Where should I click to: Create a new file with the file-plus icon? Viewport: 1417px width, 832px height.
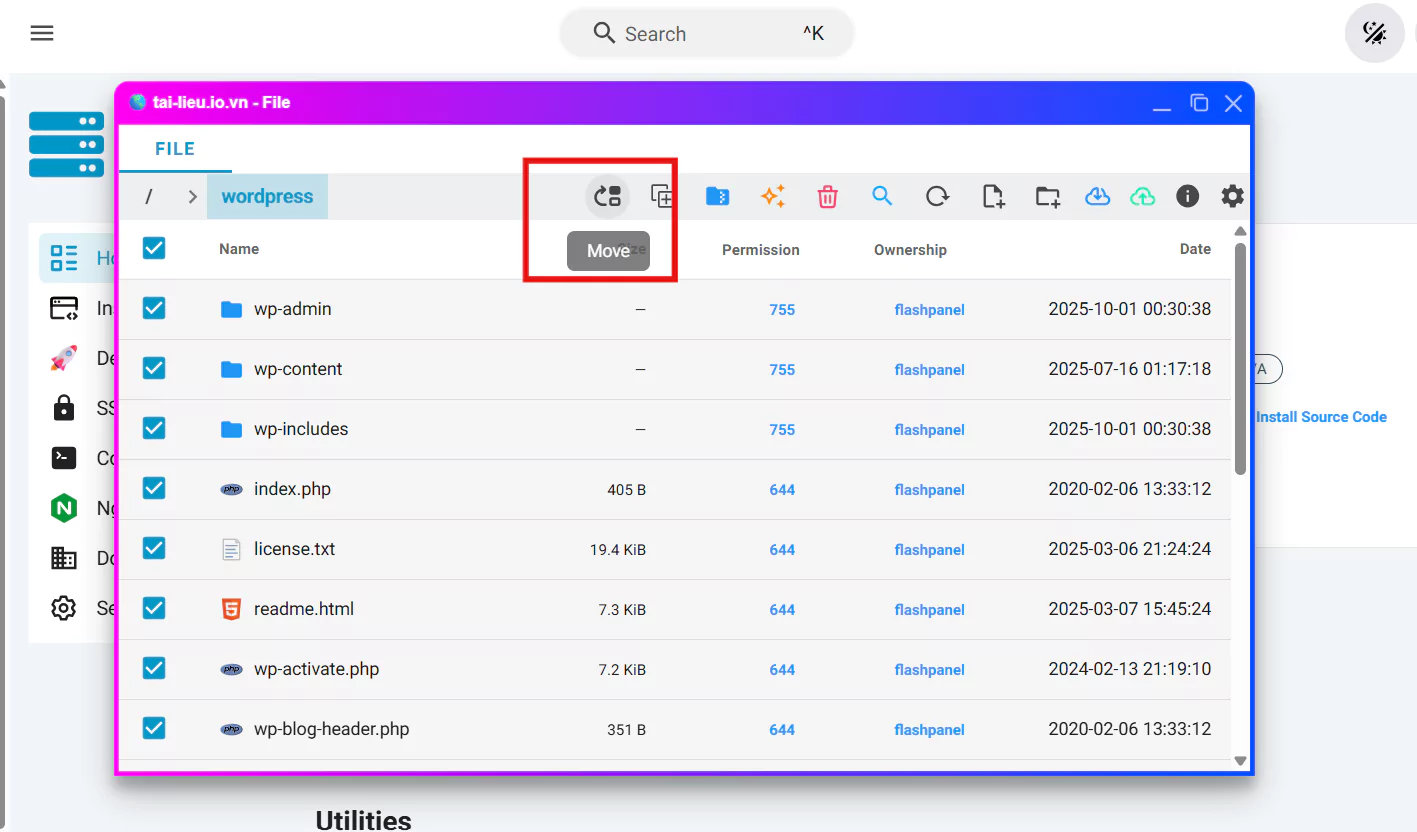[x=992, y=197]
